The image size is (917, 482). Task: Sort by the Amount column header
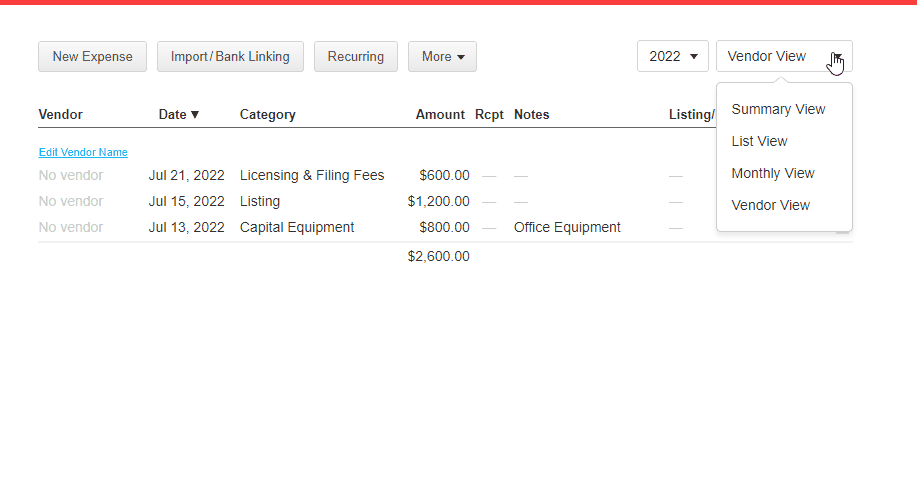click(440, 115)
